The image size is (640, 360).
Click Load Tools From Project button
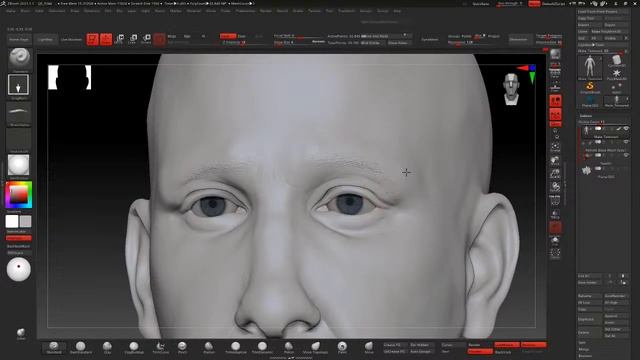point(603,11)
